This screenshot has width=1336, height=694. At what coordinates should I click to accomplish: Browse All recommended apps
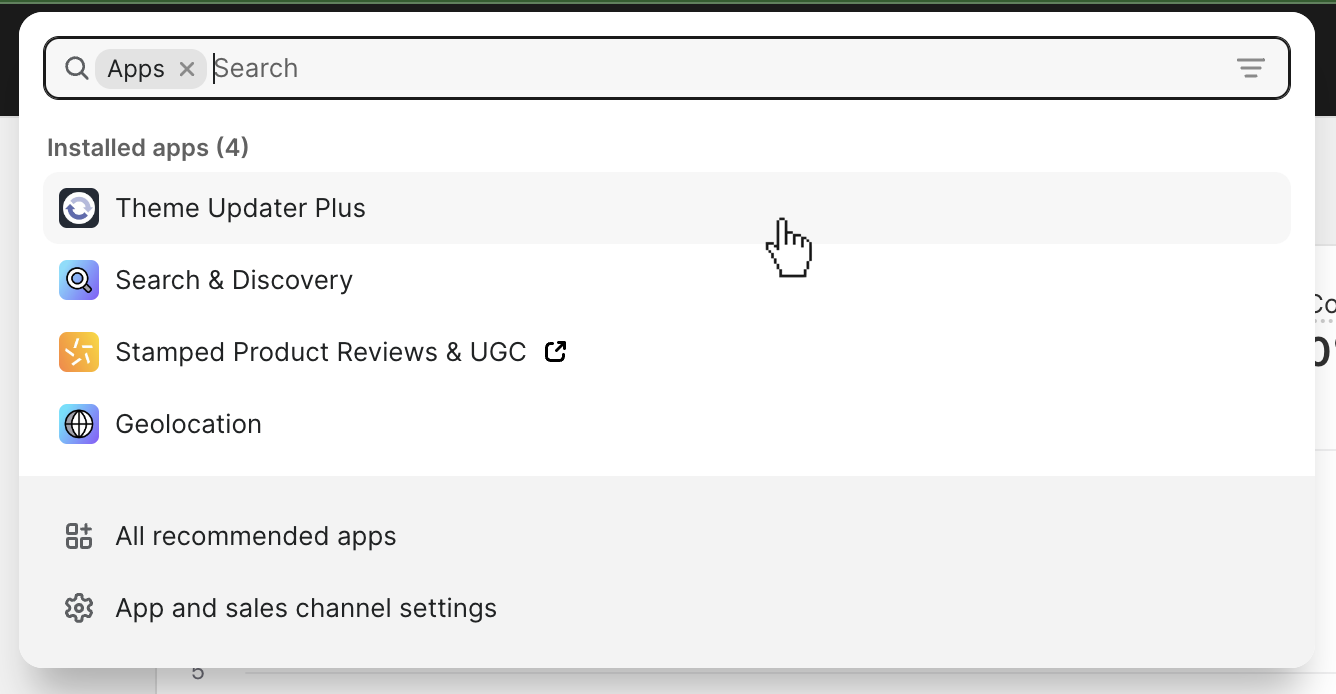point(256,536)
